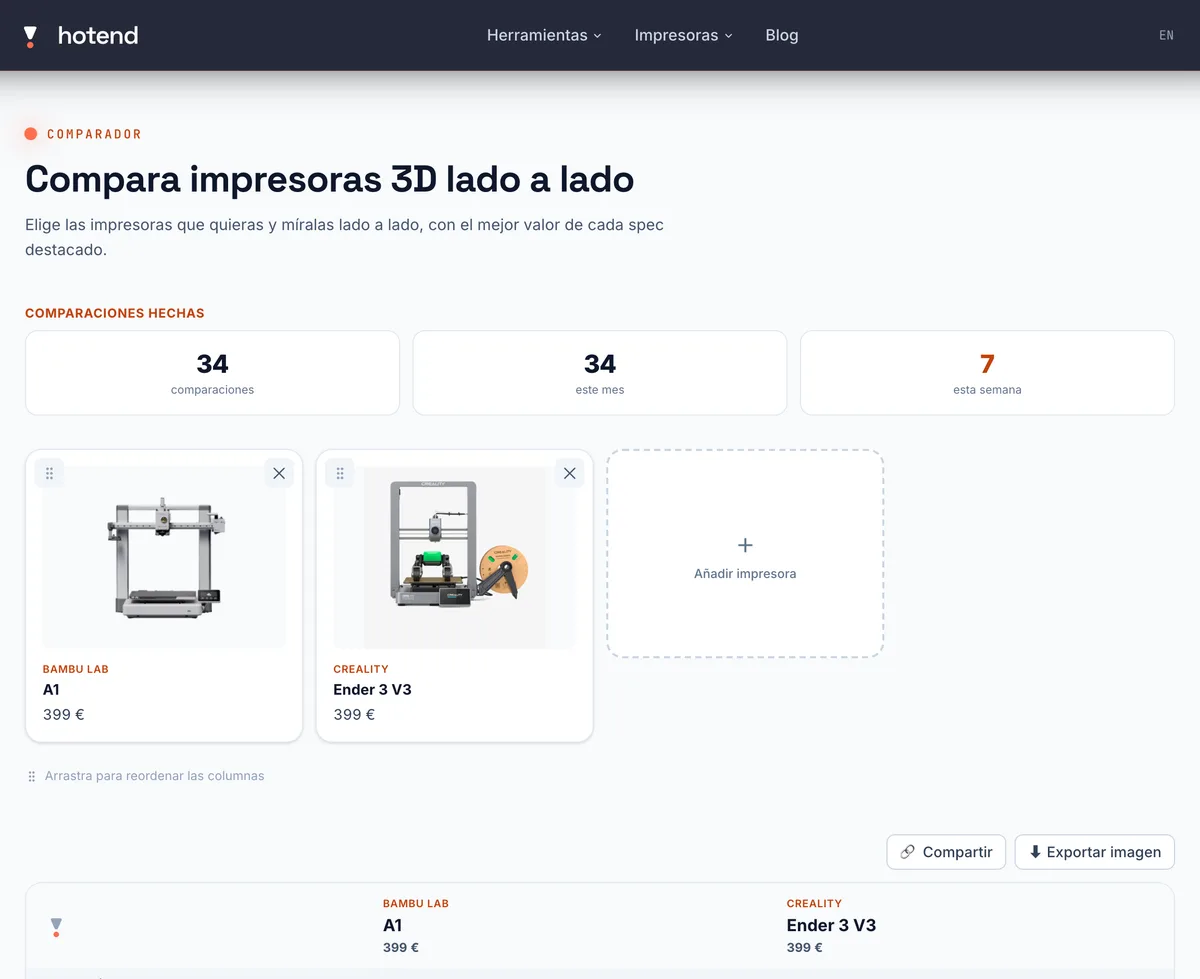1200x979 pixels.
Task: Click the Ender 3 V3 name in card
Action: click(x=372, y=690)
